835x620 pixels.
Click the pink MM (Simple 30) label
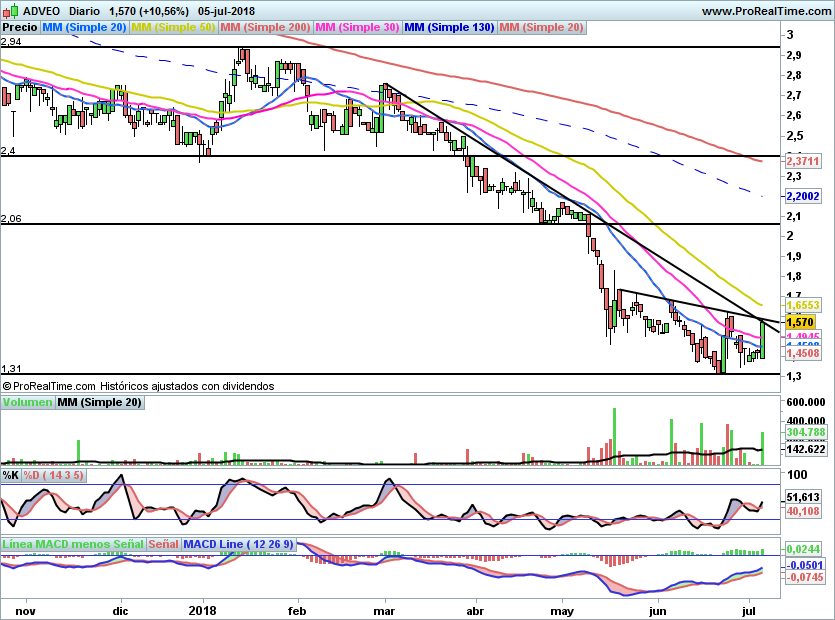[x=357, y=27]
